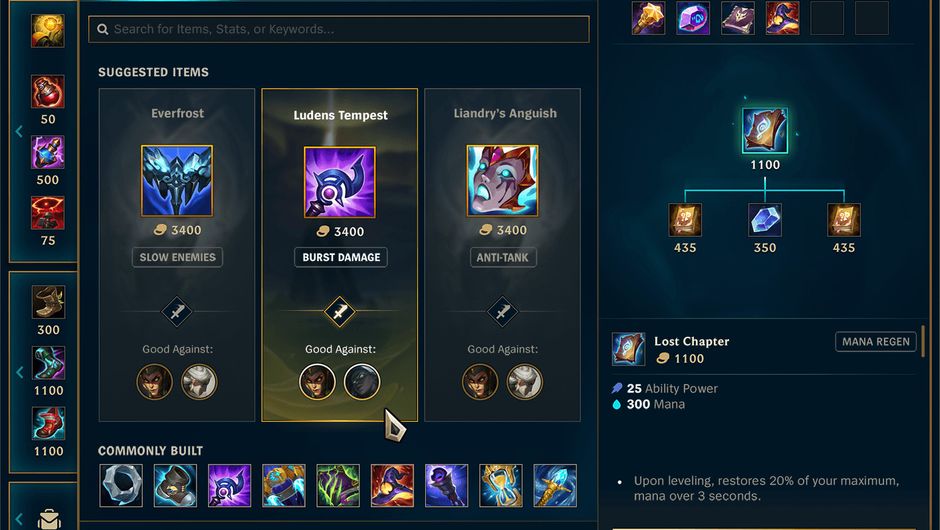The height and width of the screenshot is (530, 940).
Task: Buy the 50 gold health potion
Action: [48, 92]
